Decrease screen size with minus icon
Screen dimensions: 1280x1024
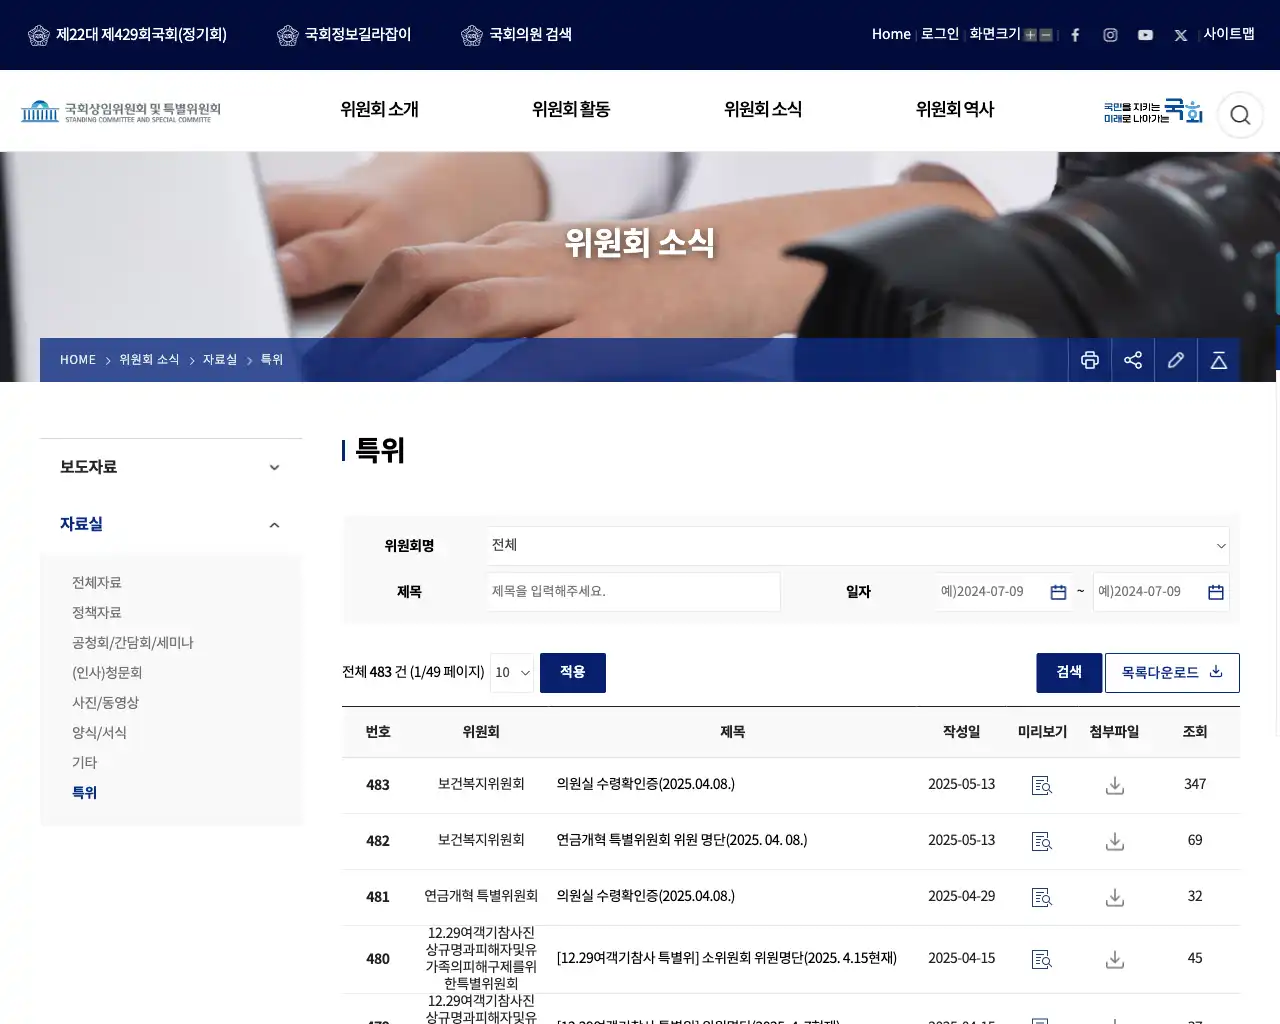[1046, 35]
